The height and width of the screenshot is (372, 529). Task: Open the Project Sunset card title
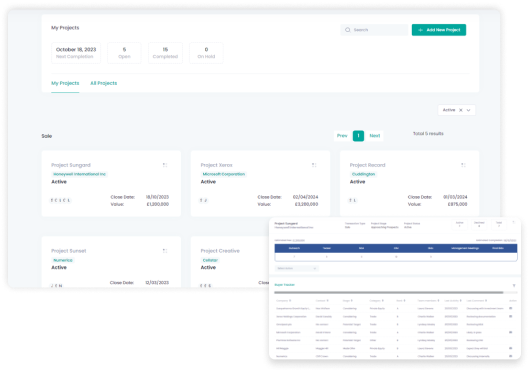68,251
